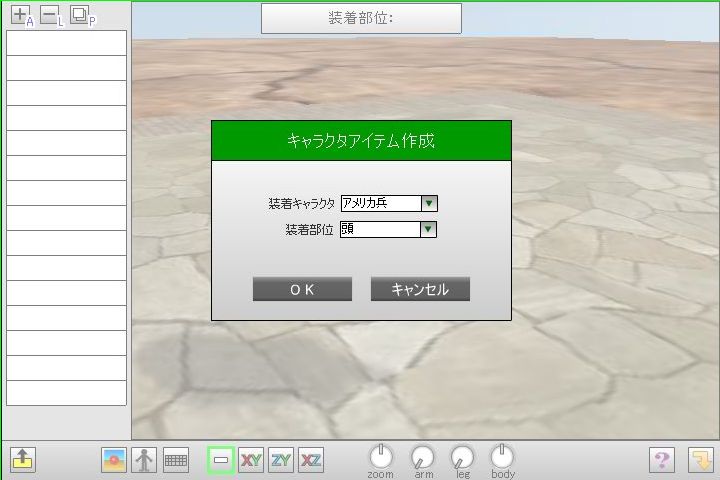Toggle the character figure display icon
The width and height of the screenshot is (720, 480).
(x=144, y=460)
